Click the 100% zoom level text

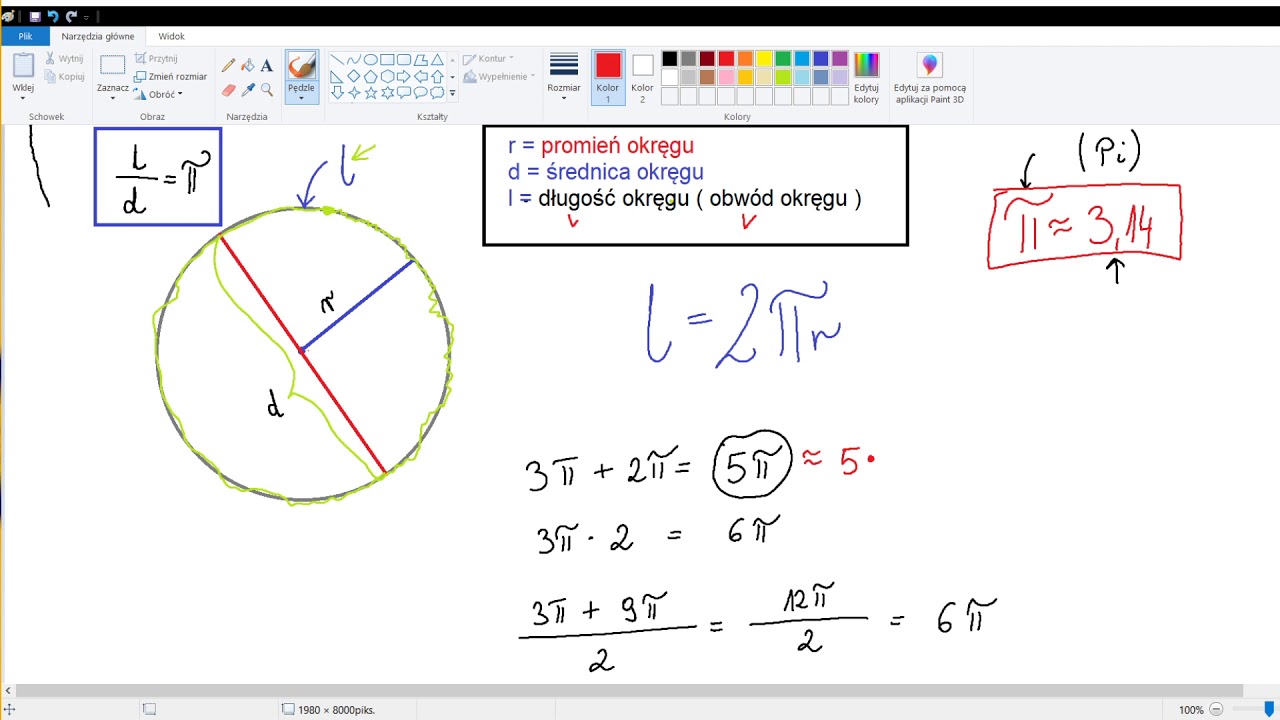(x=1191, y=710)
